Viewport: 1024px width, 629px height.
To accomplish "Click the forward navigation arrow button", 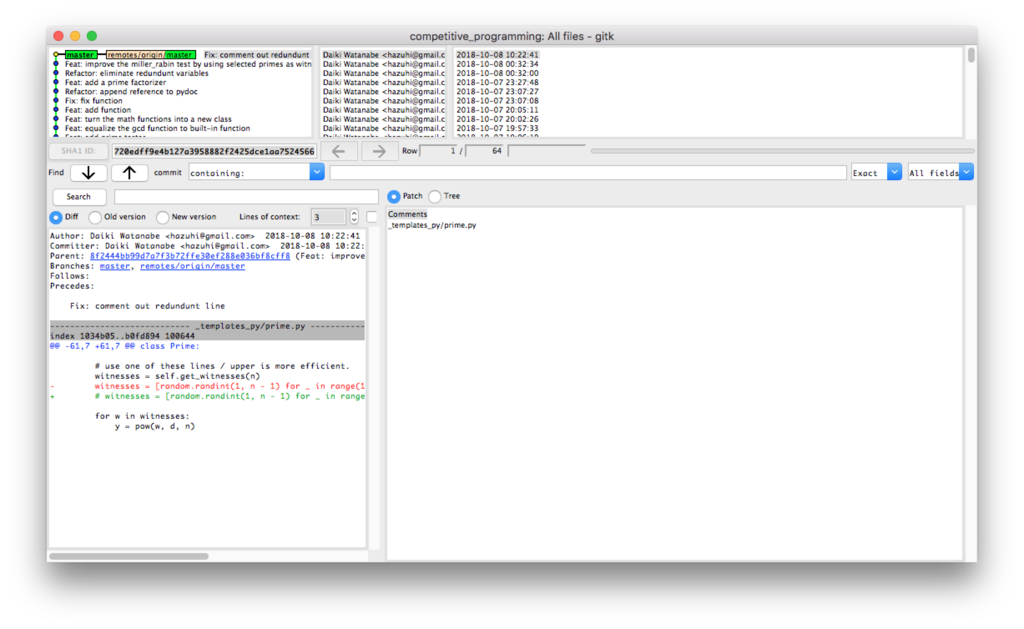I will [x=379, y=151].
